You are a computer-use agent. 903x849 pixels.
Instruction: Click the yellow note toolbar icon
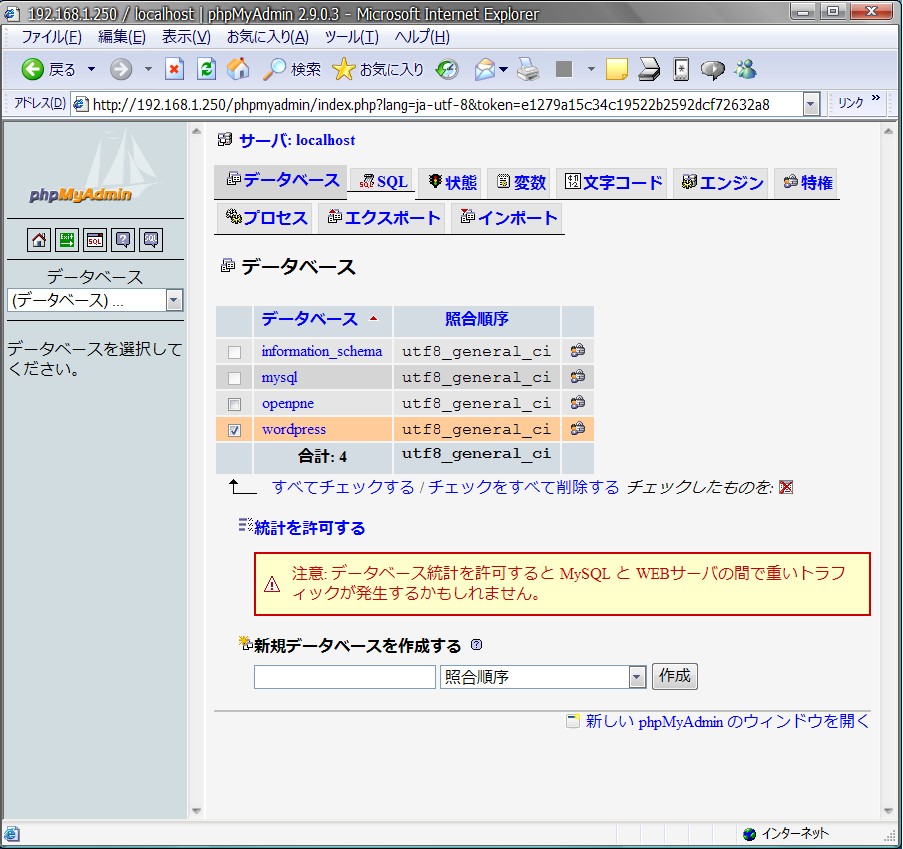[x=616, y=69]
